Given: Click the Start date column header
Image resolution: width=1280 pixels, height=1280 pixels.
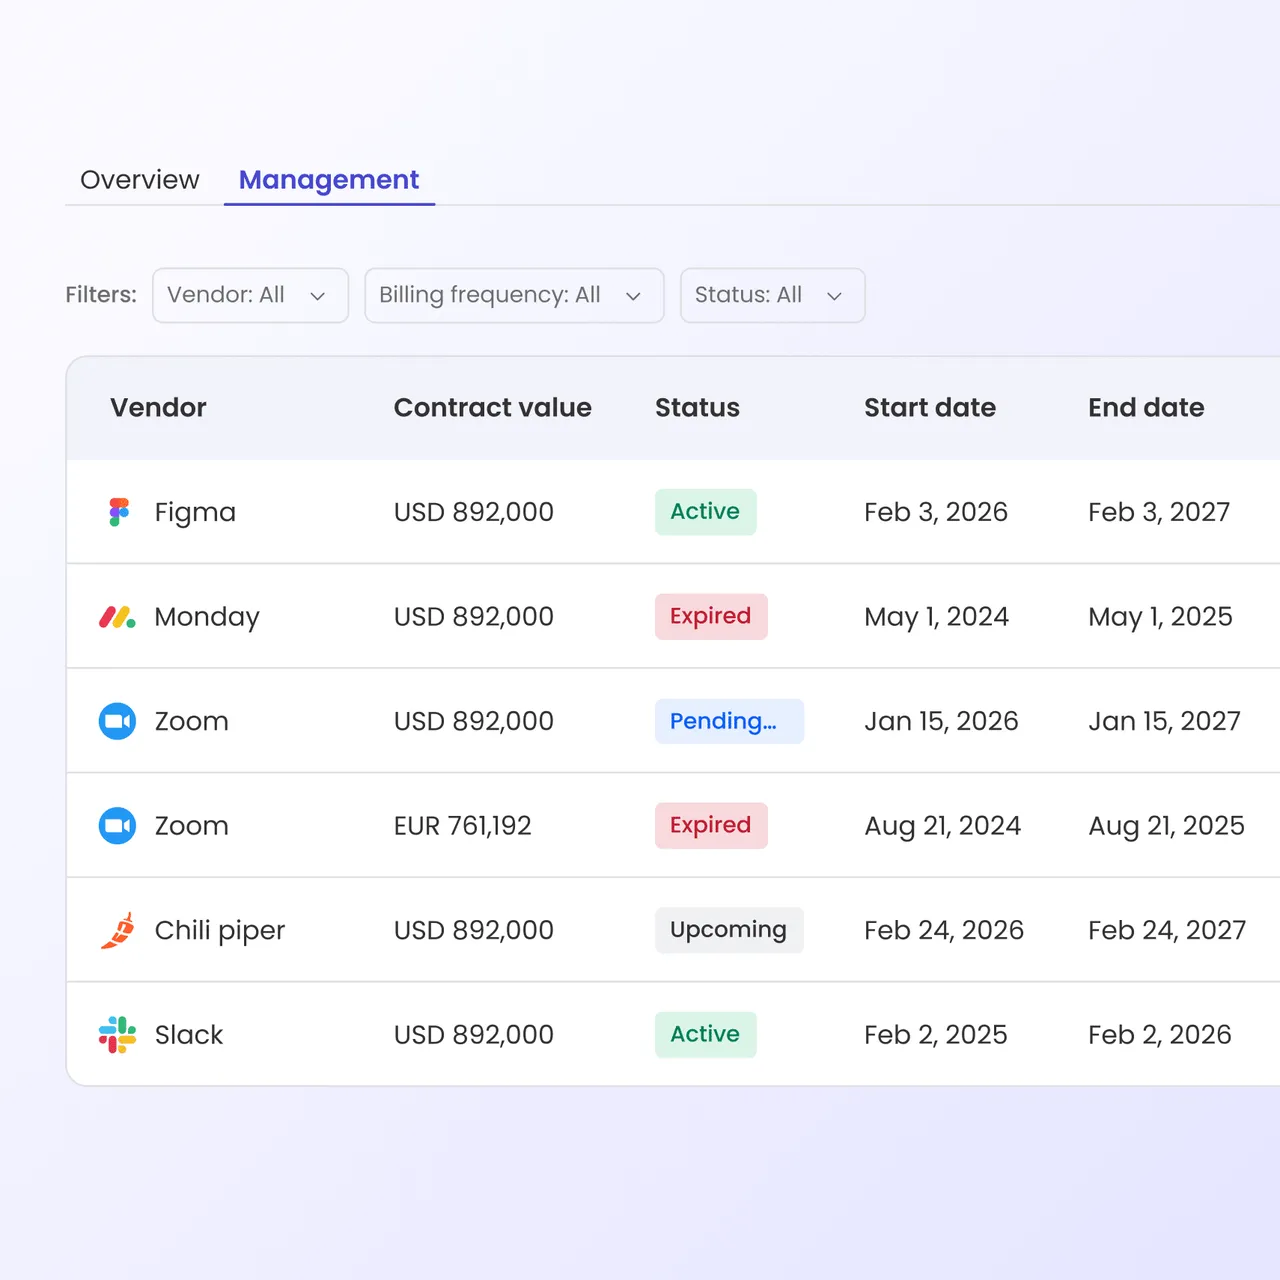Looking at the screenshot, I should tap(930, 408).
